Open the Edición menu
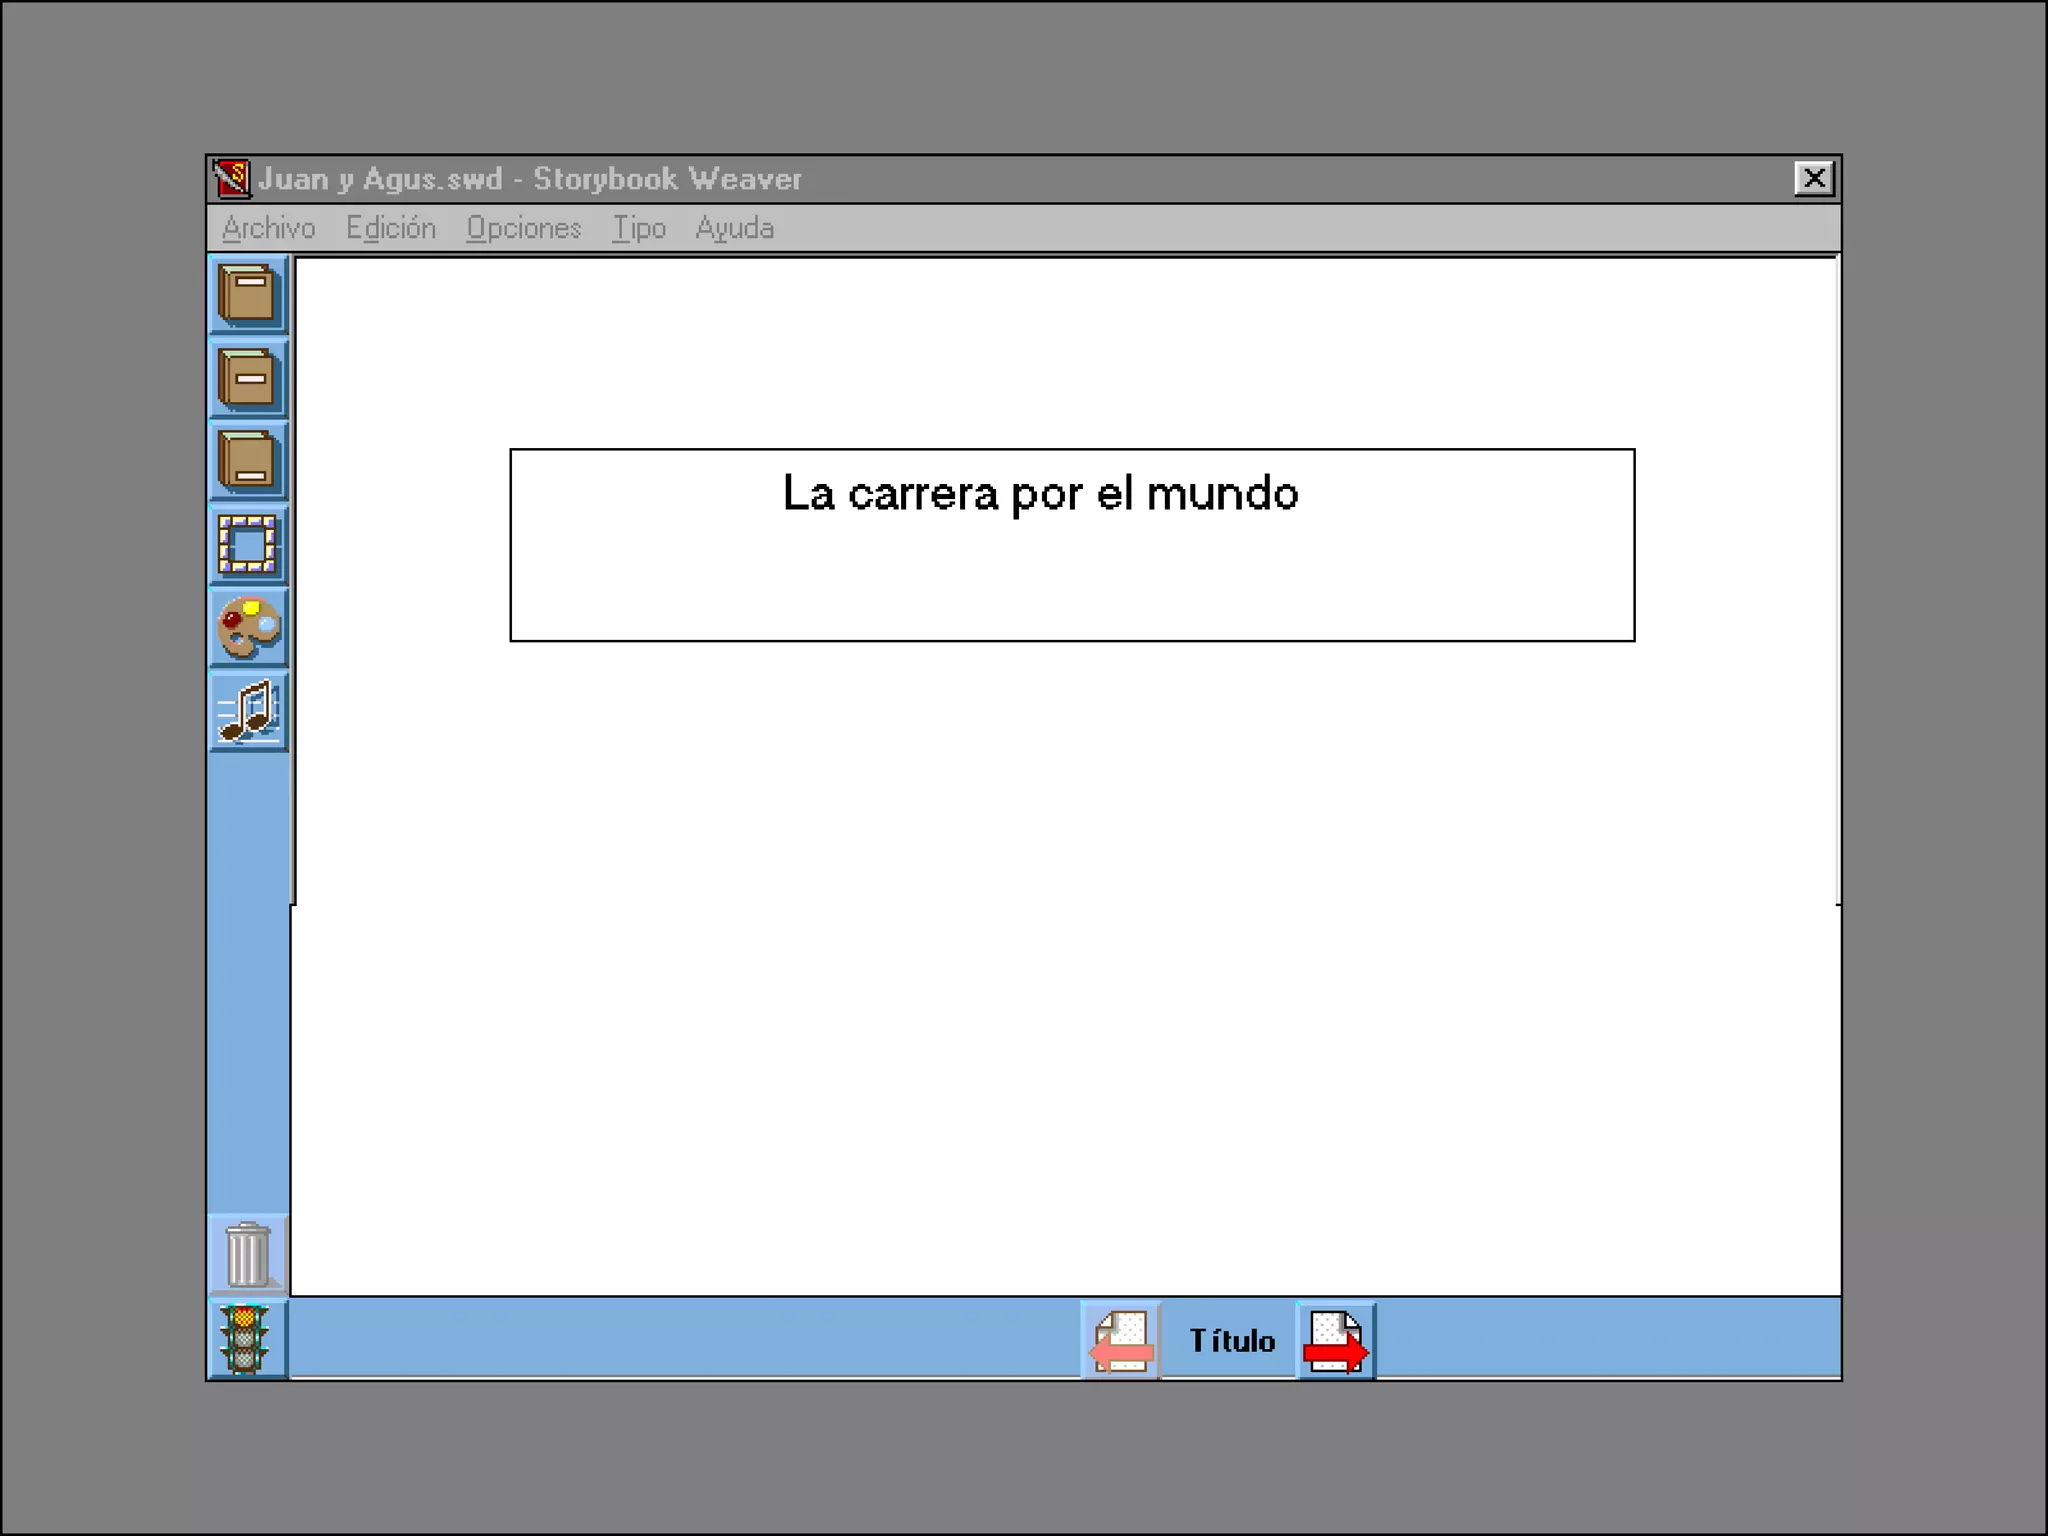This screenshot has width=2048, height=1536. [x=391, y=228]
